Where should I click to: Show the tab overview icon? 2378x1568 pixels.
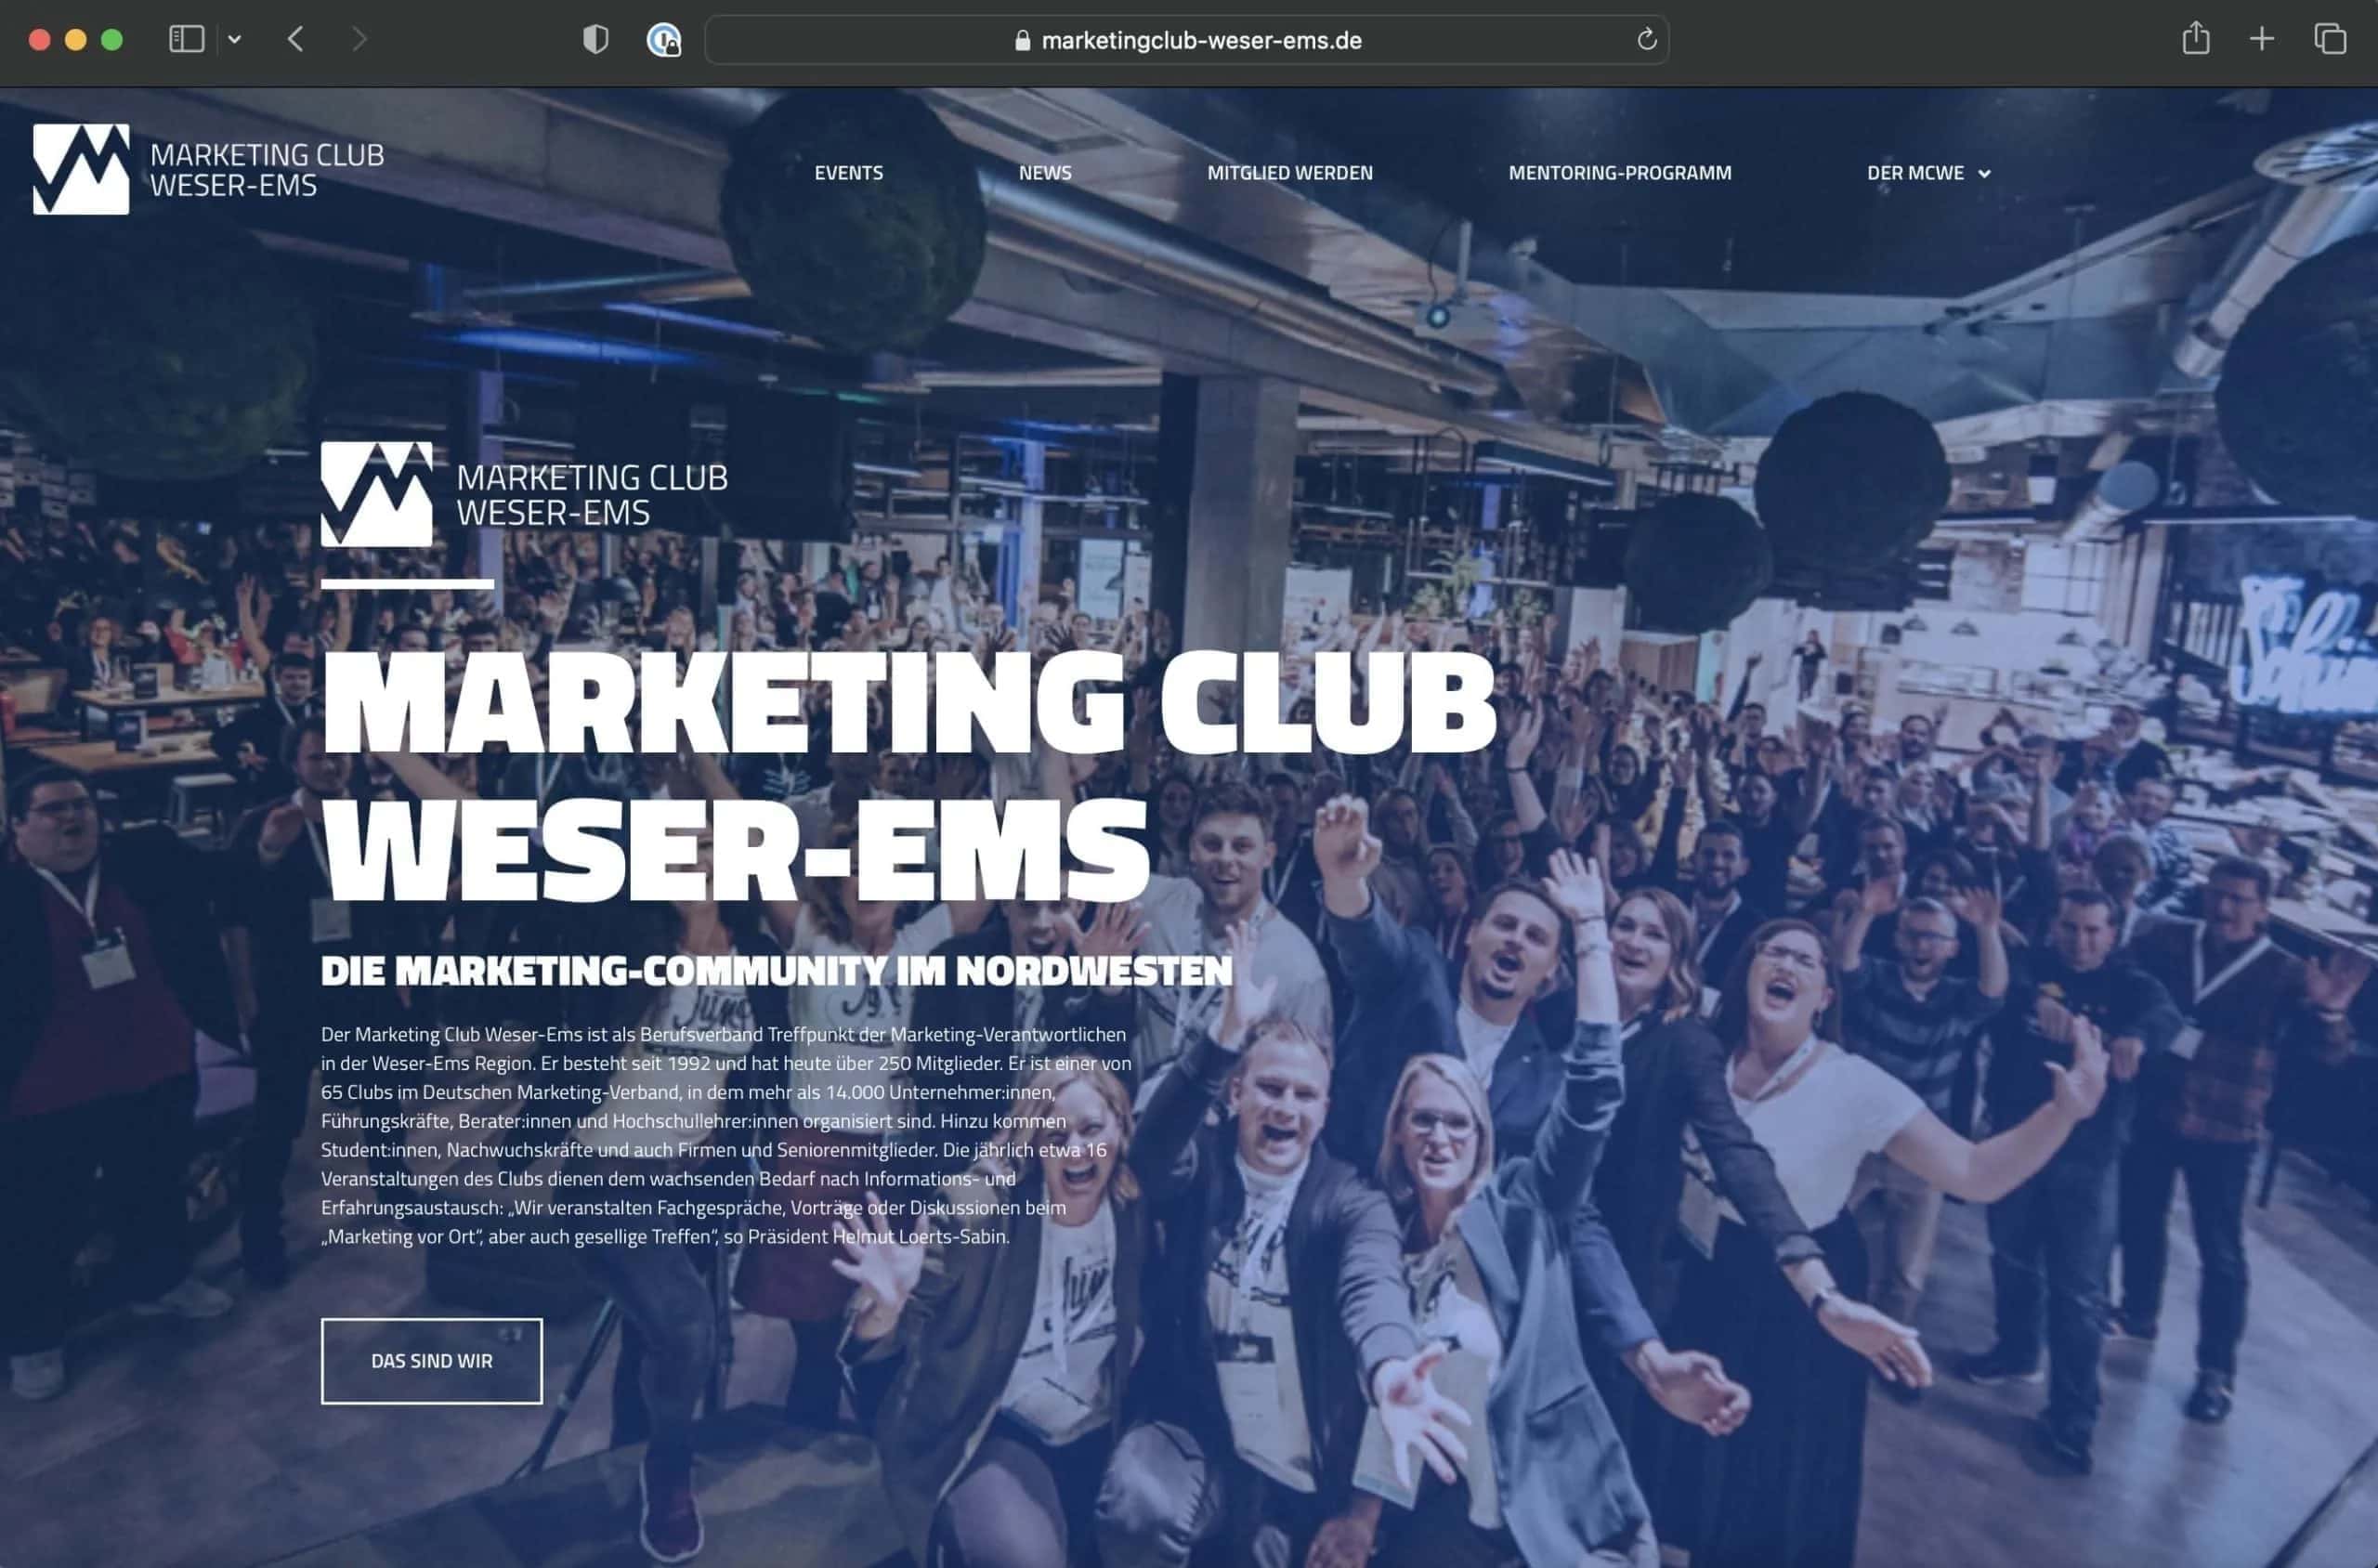(x=2330, y=39)
